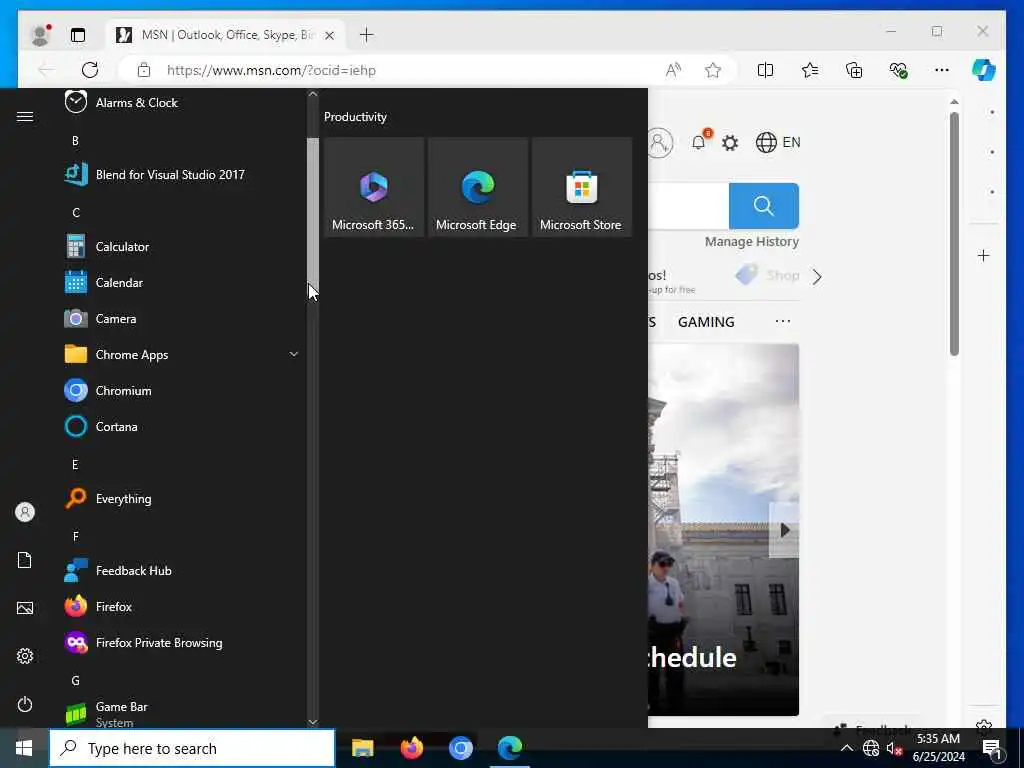Jump to letter B section header
This screenshot has height=768, width=1024.
[x=75, y=140]
